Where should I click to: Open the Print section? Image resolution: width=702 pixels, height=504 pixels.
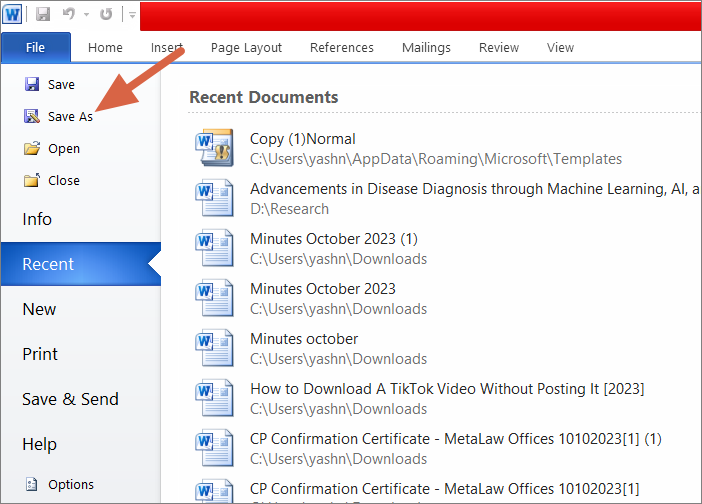40,354
